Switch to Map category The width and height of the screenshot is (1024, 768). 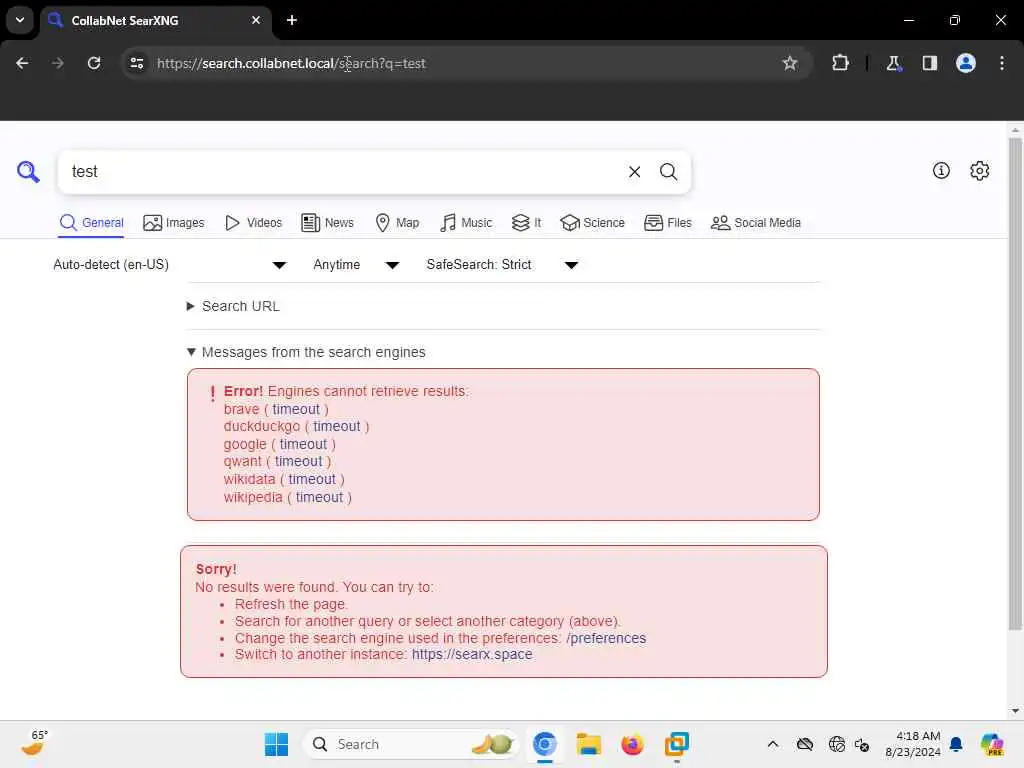[x=397, y=223]
